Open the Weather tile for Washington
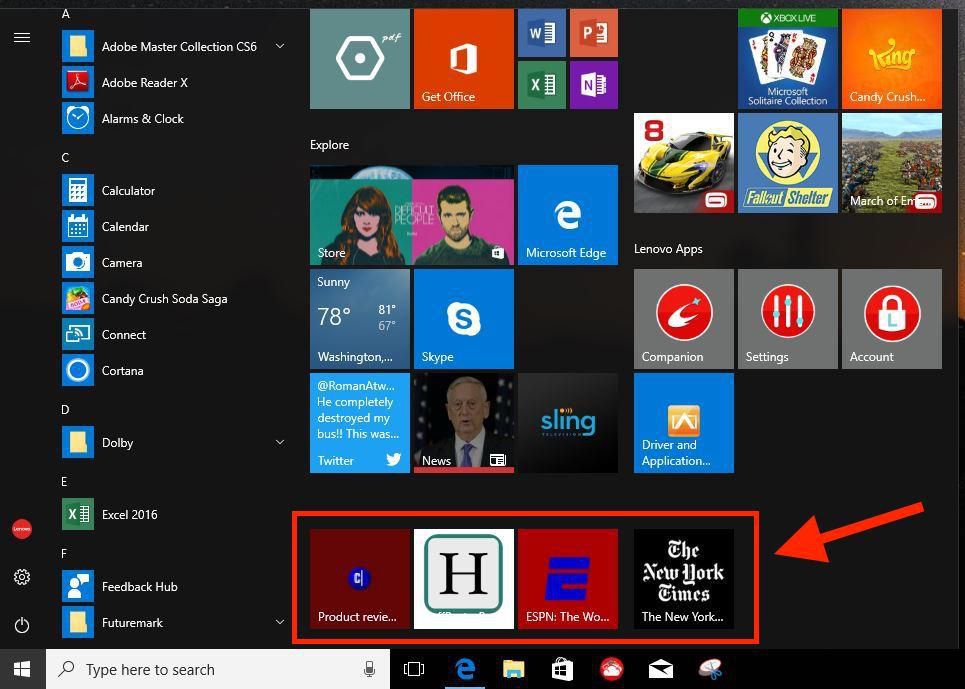Image resolution: width=965 pixels, height=689 pixels. [359, 319]
